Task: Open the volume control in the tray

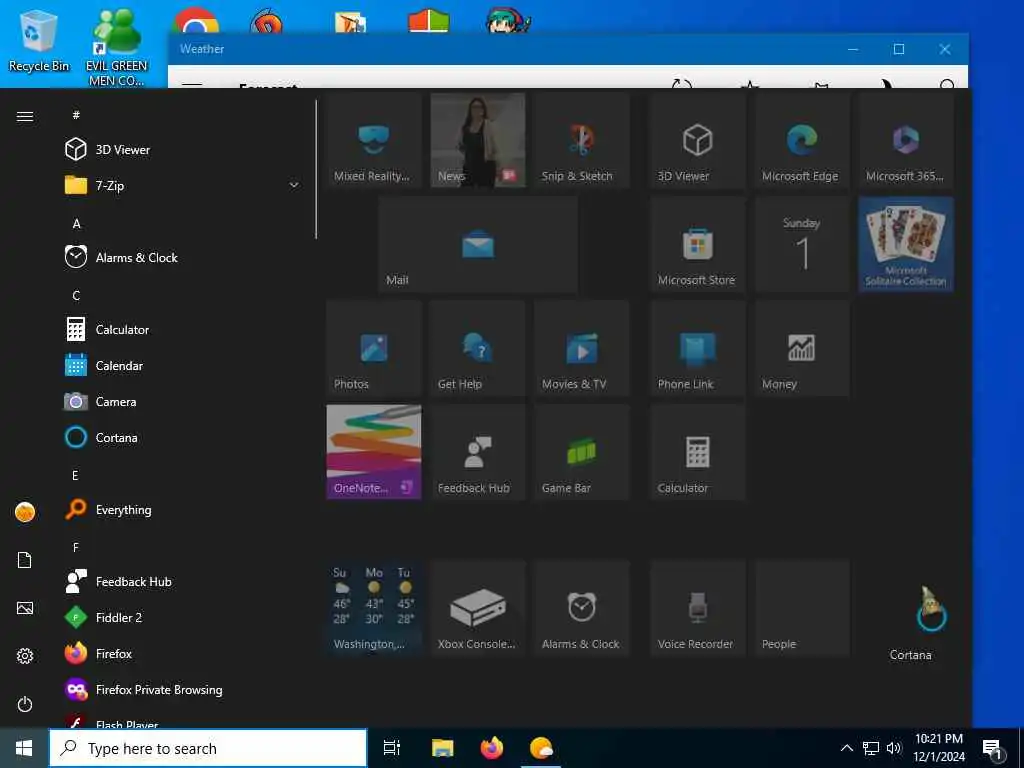Action: tap(894, 748)
